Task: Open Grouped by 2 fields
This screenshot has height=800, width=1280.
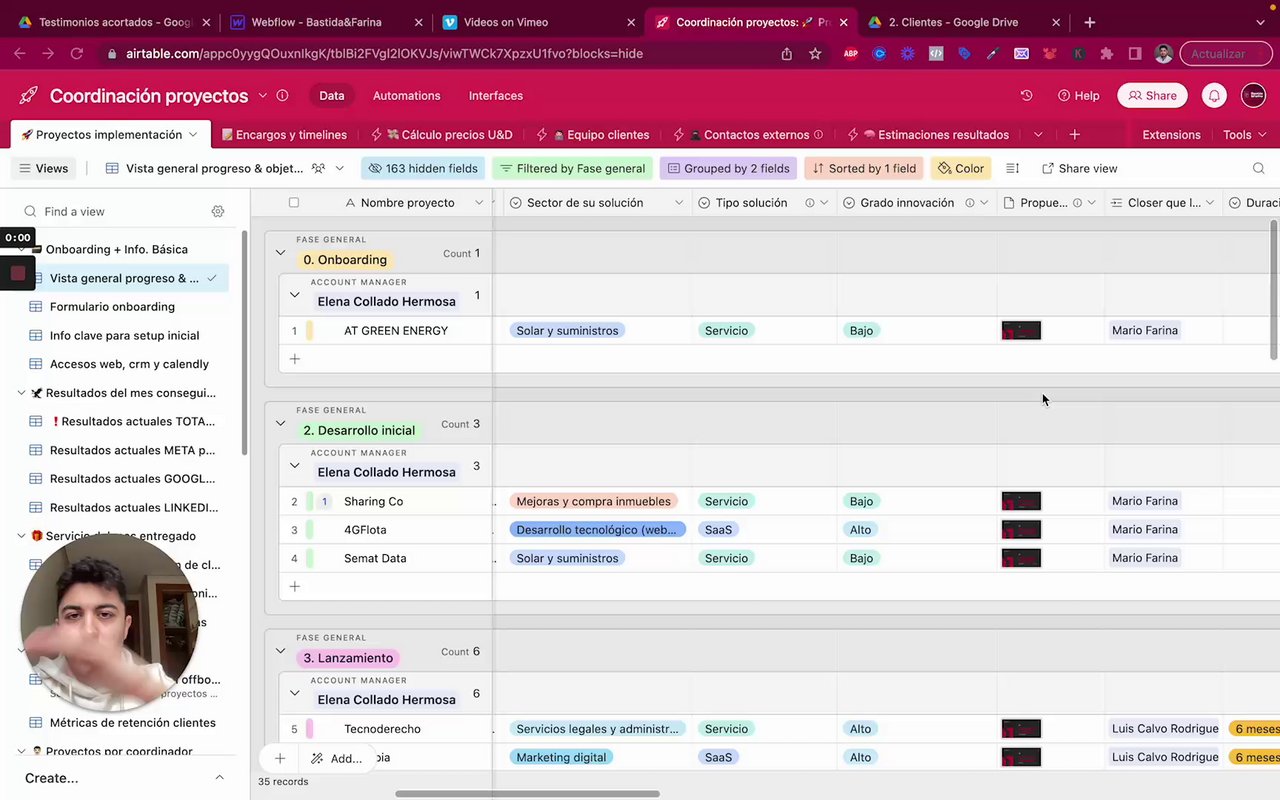Action: [728, 169]
